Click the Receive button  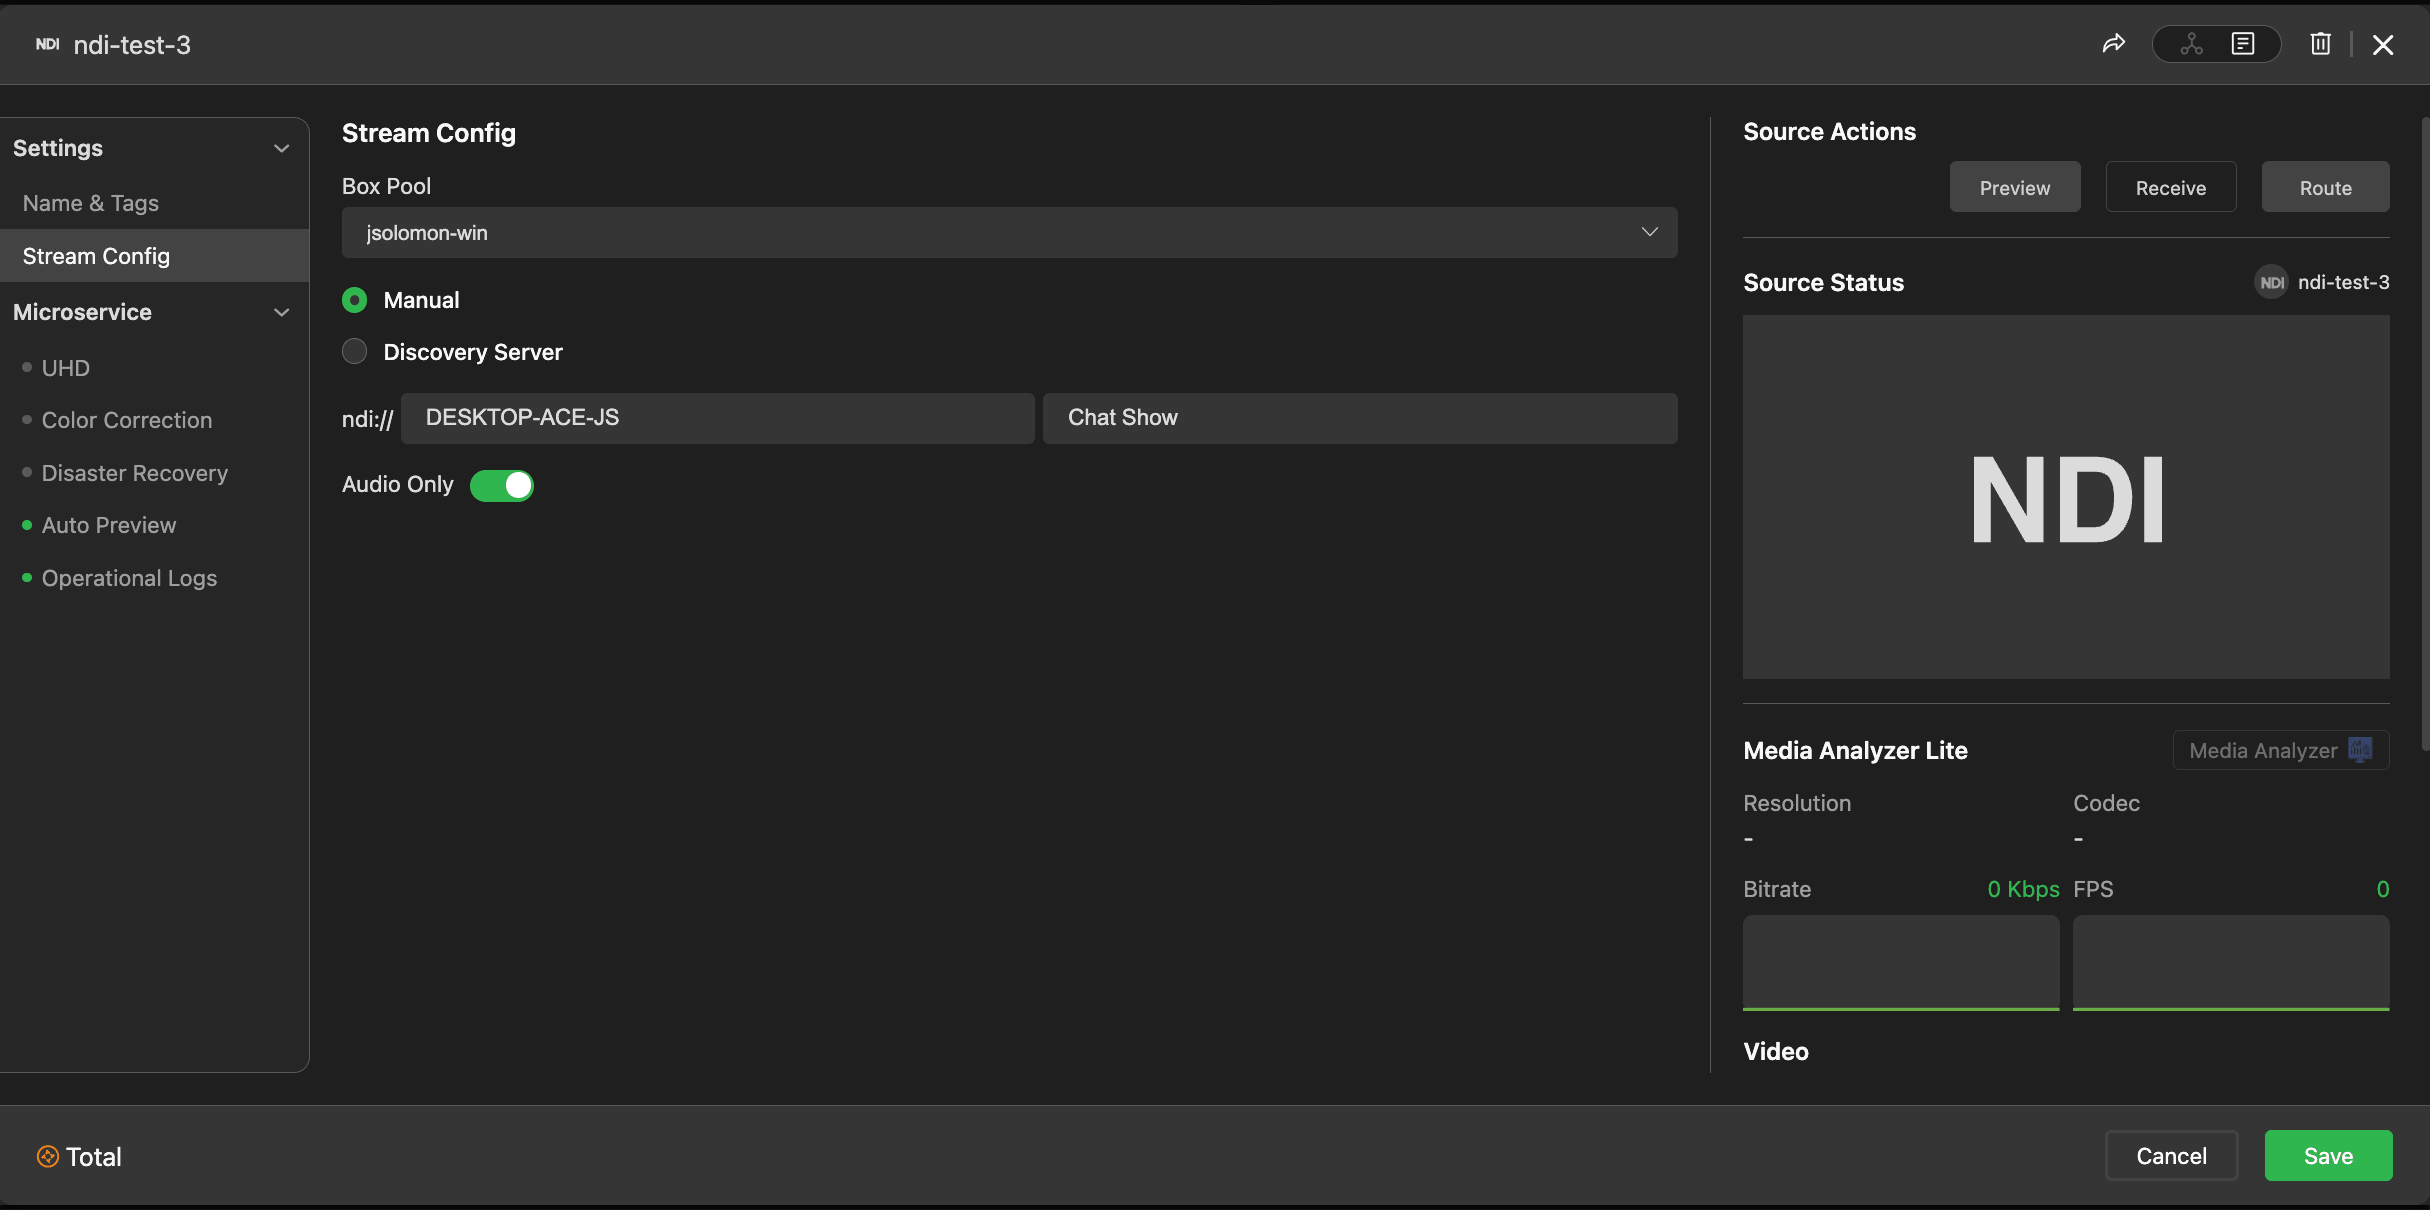pos(2171,187)
